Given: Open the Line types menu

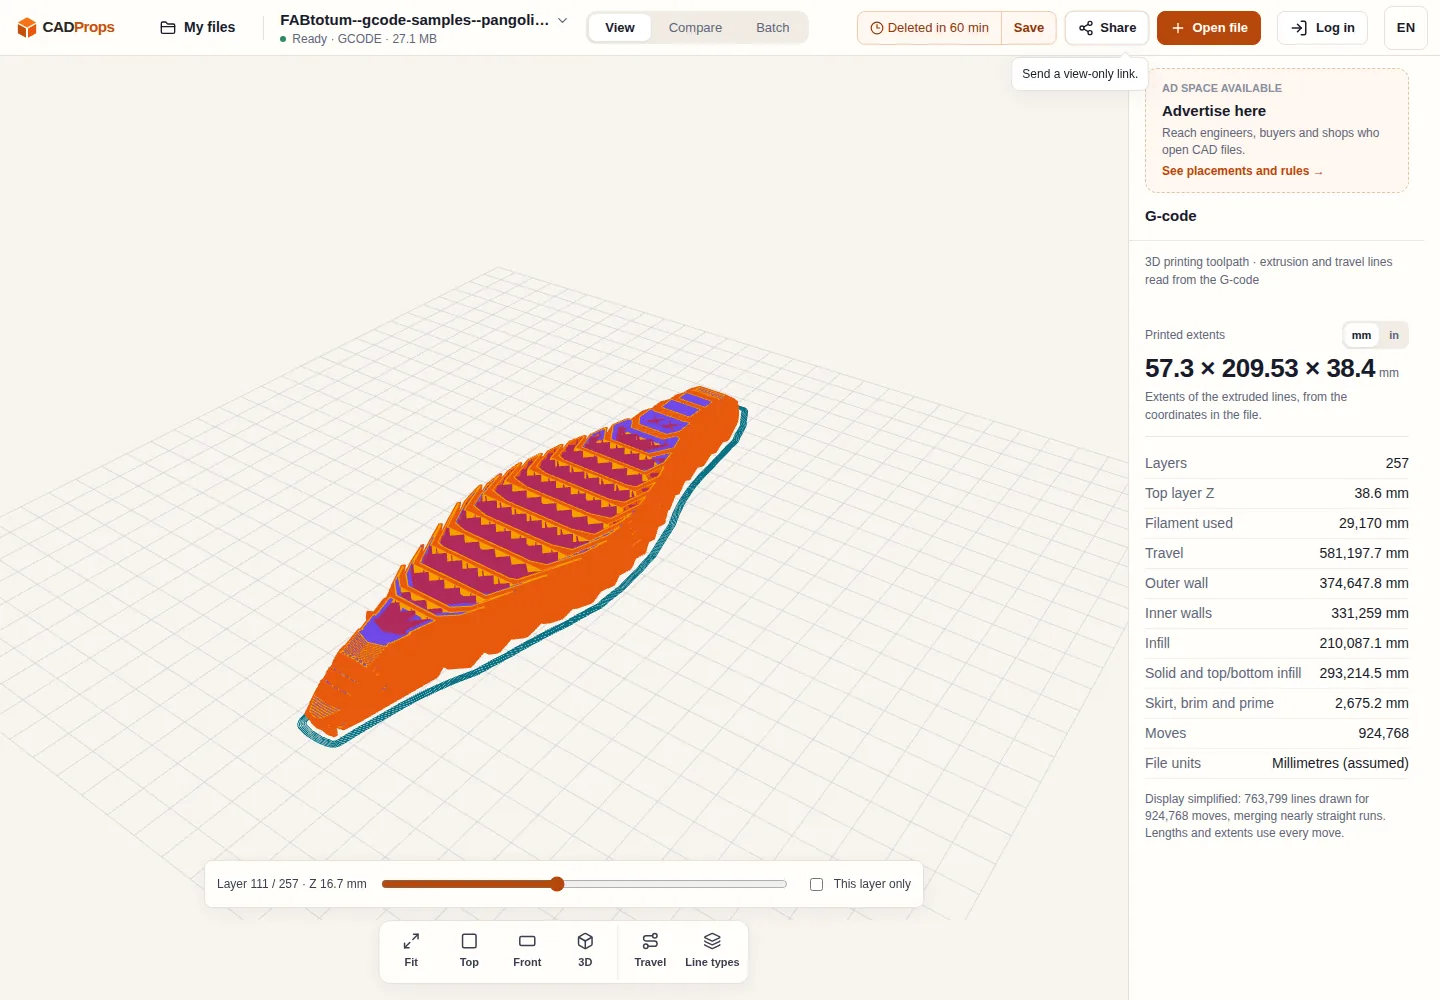Looking at the screenshot, I should (x=712, y=950).
